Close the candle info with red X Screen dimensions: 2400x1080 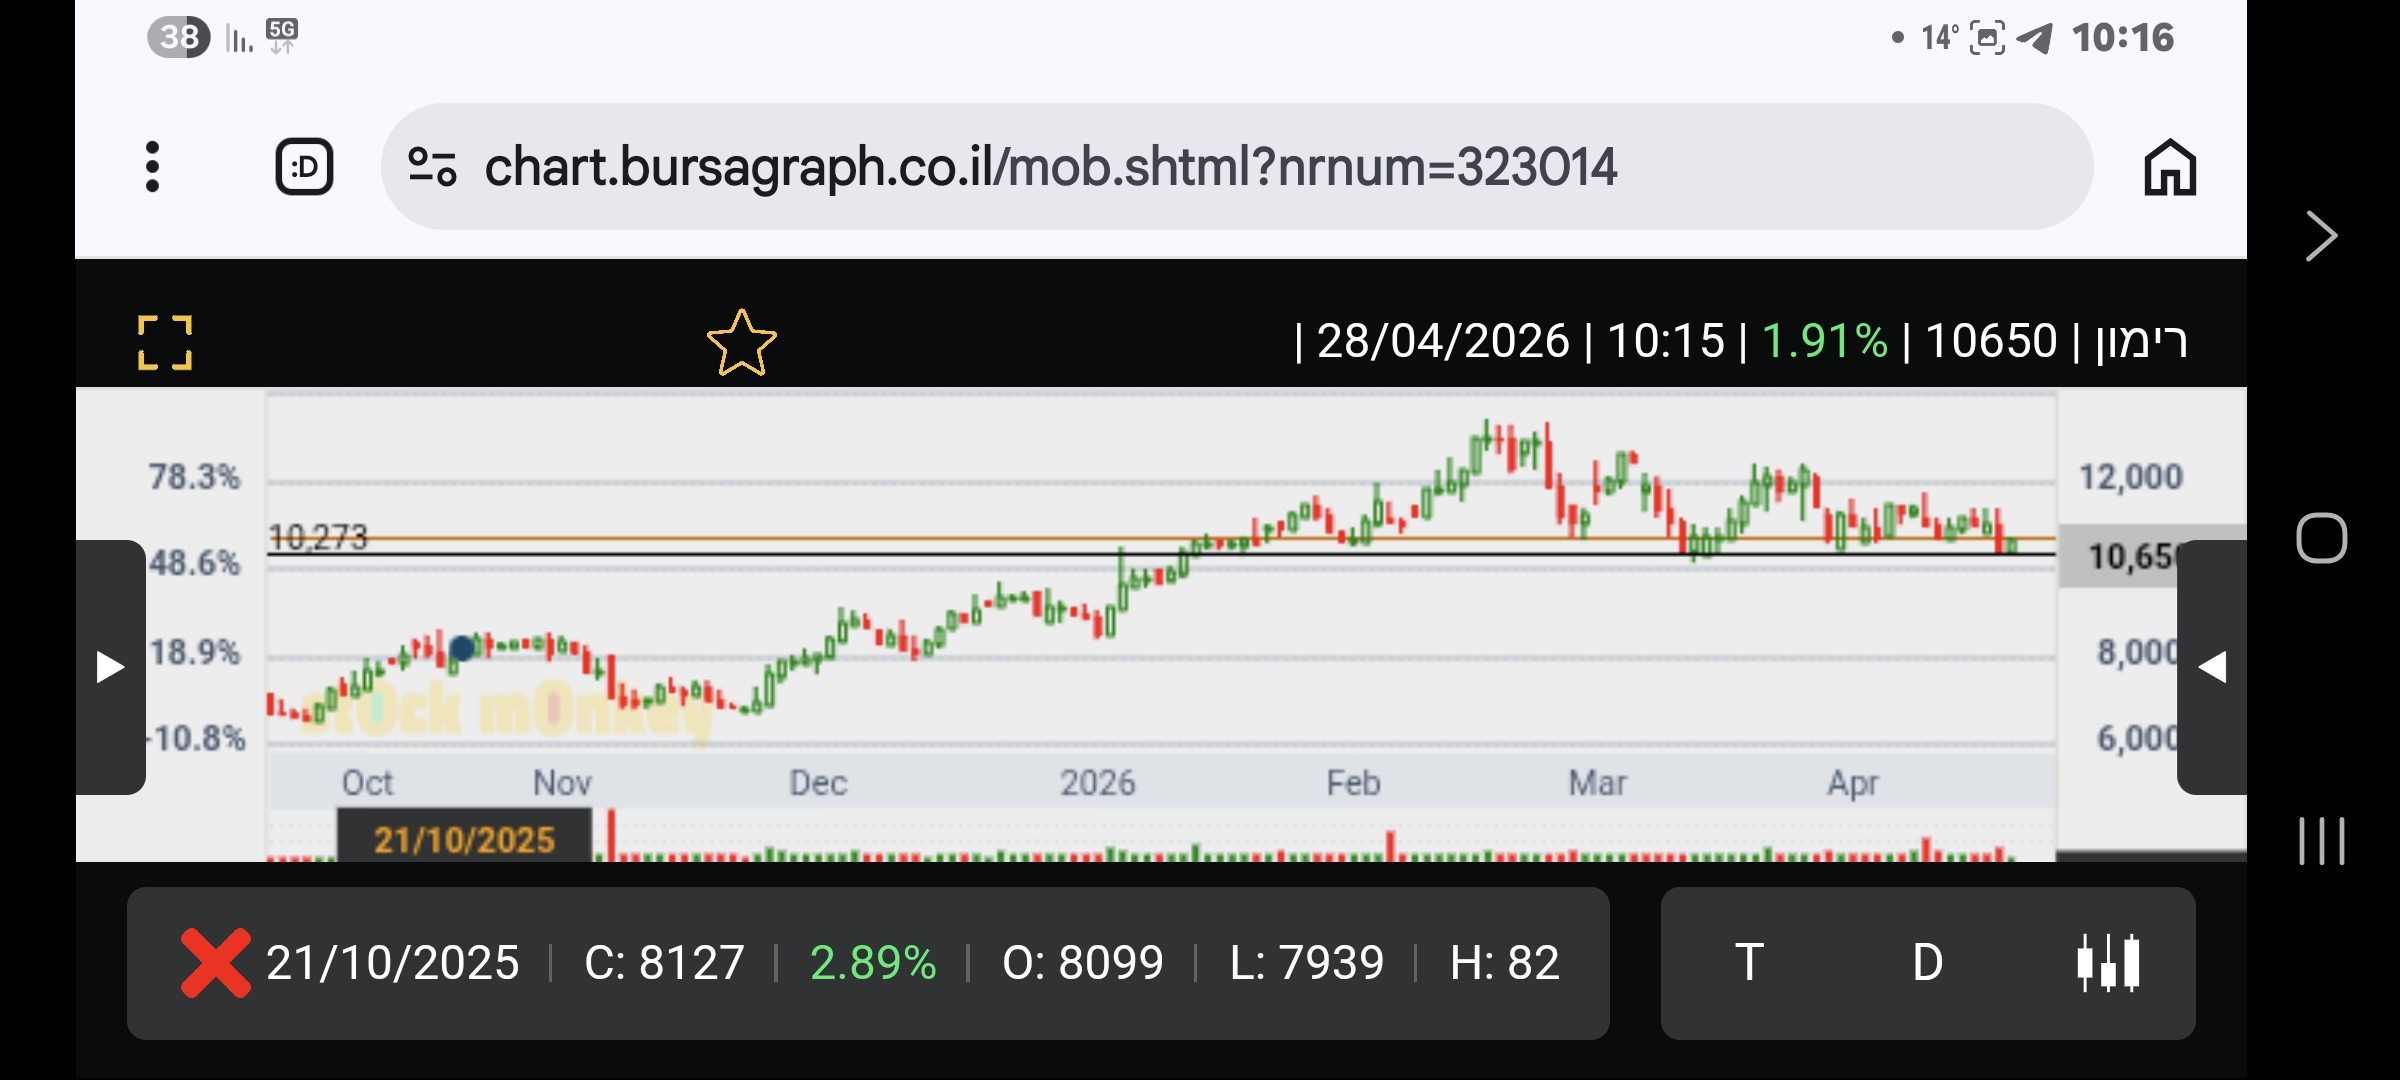point(215,962)
